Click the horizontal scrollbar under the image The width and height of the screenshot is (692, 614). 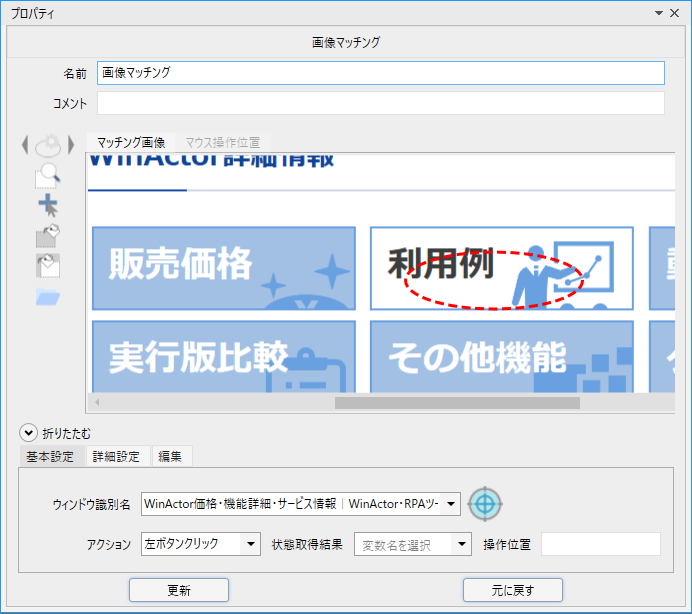pyautogui.click(x=457, y=403)
